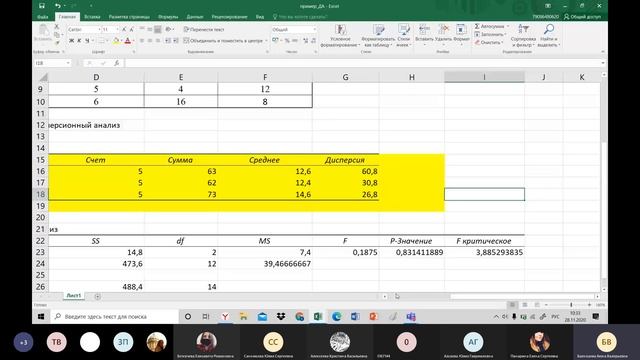Click the Format Painter brush icon
This screenshot has width=640, height=360.
57,42
